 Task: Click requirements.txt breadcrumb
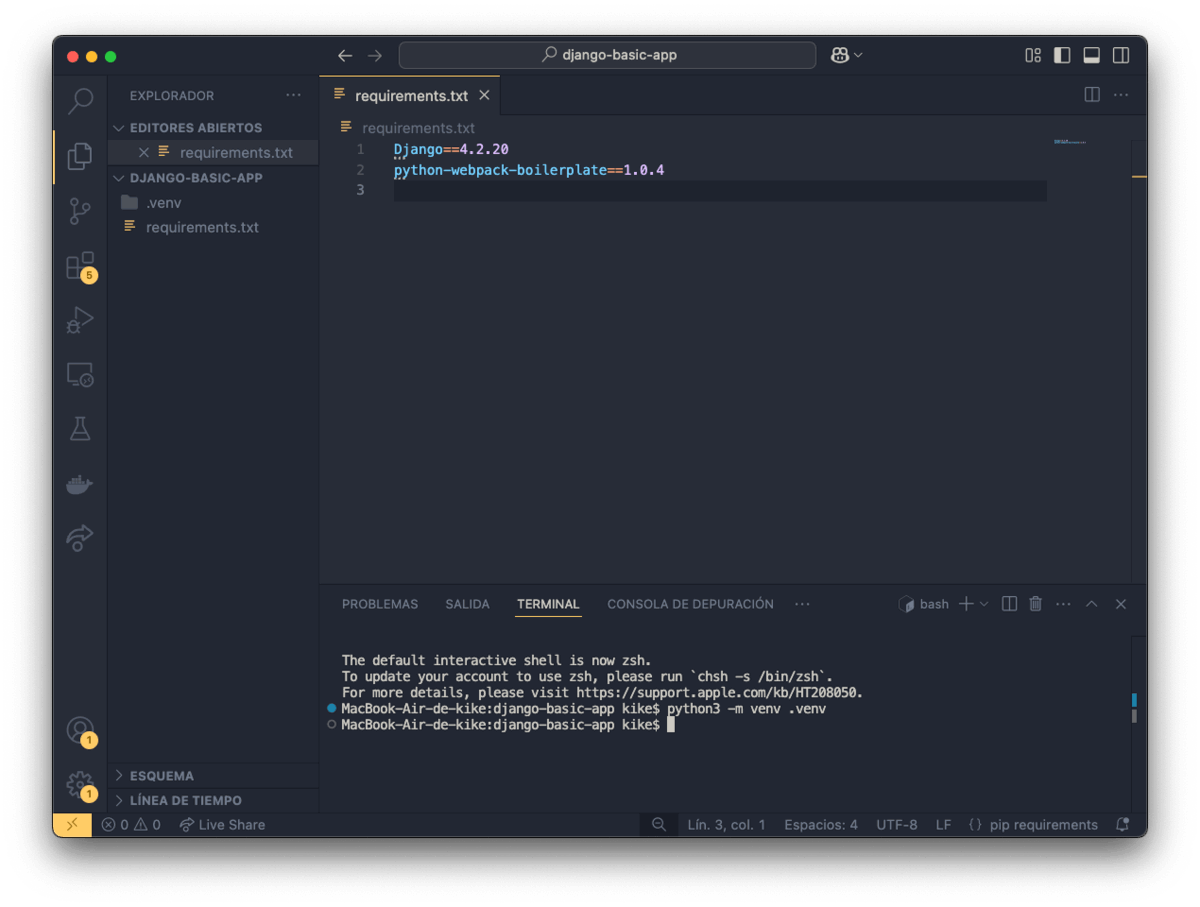(x=418, y=128)
